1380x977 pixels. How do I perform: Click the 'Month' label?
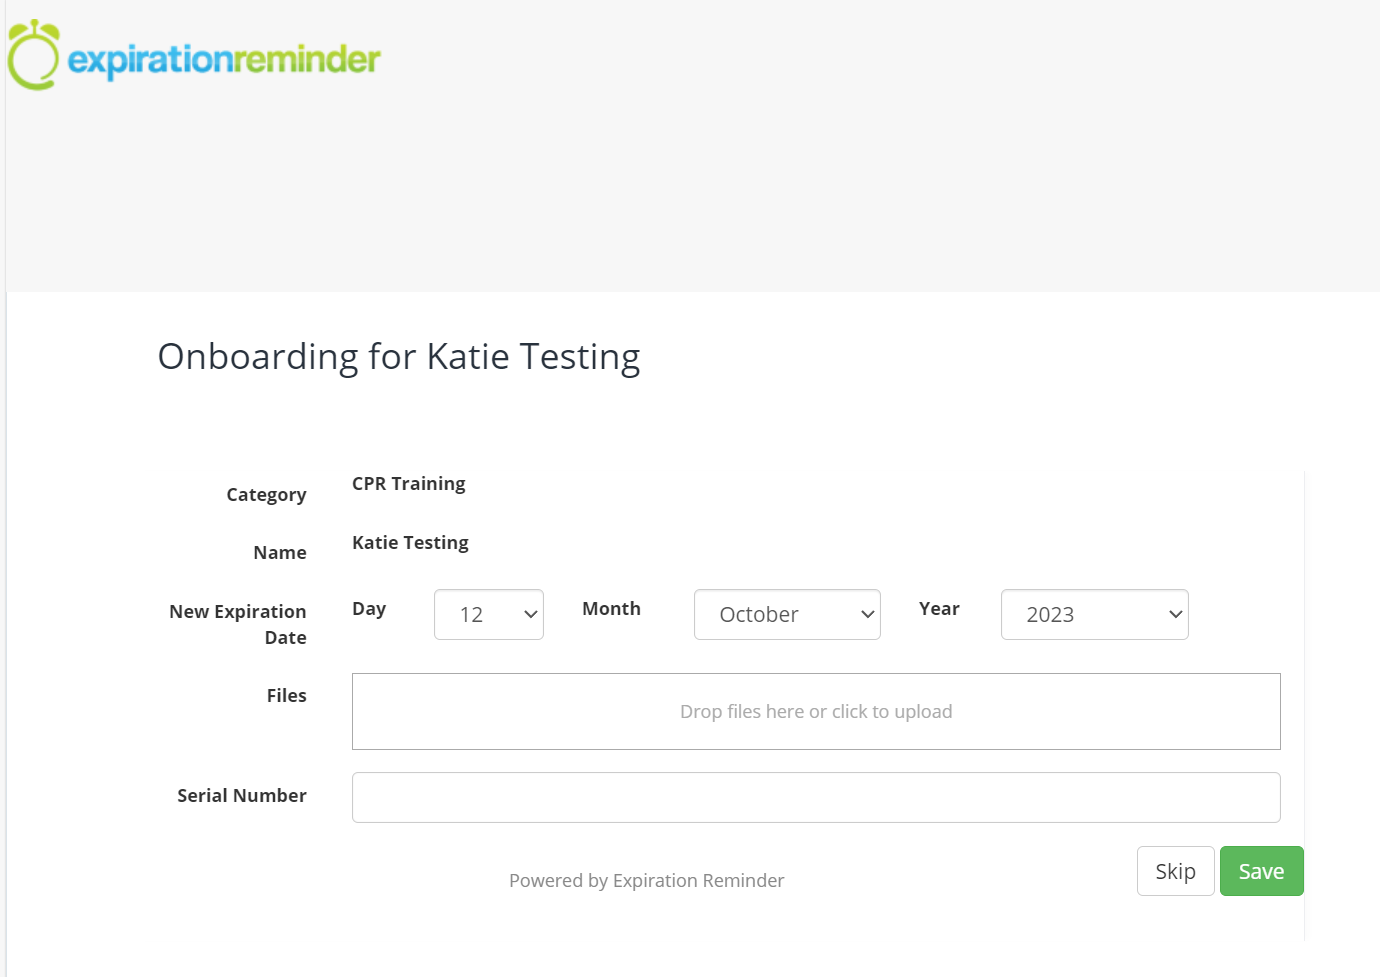tap(612, 608)
